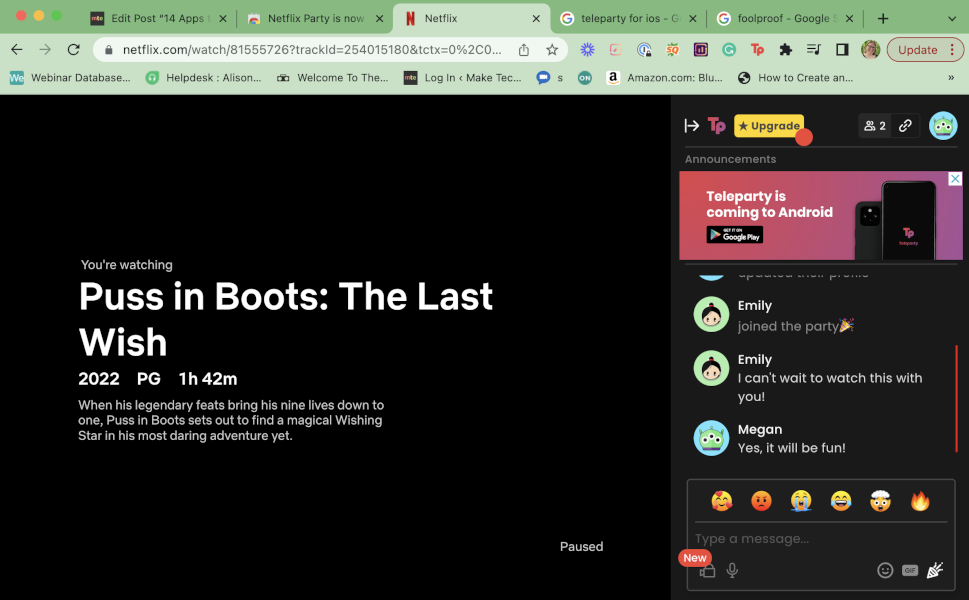Toggle the new camera feature in chat
Viewport: 969px width, 600px height.
click(708, 570)
